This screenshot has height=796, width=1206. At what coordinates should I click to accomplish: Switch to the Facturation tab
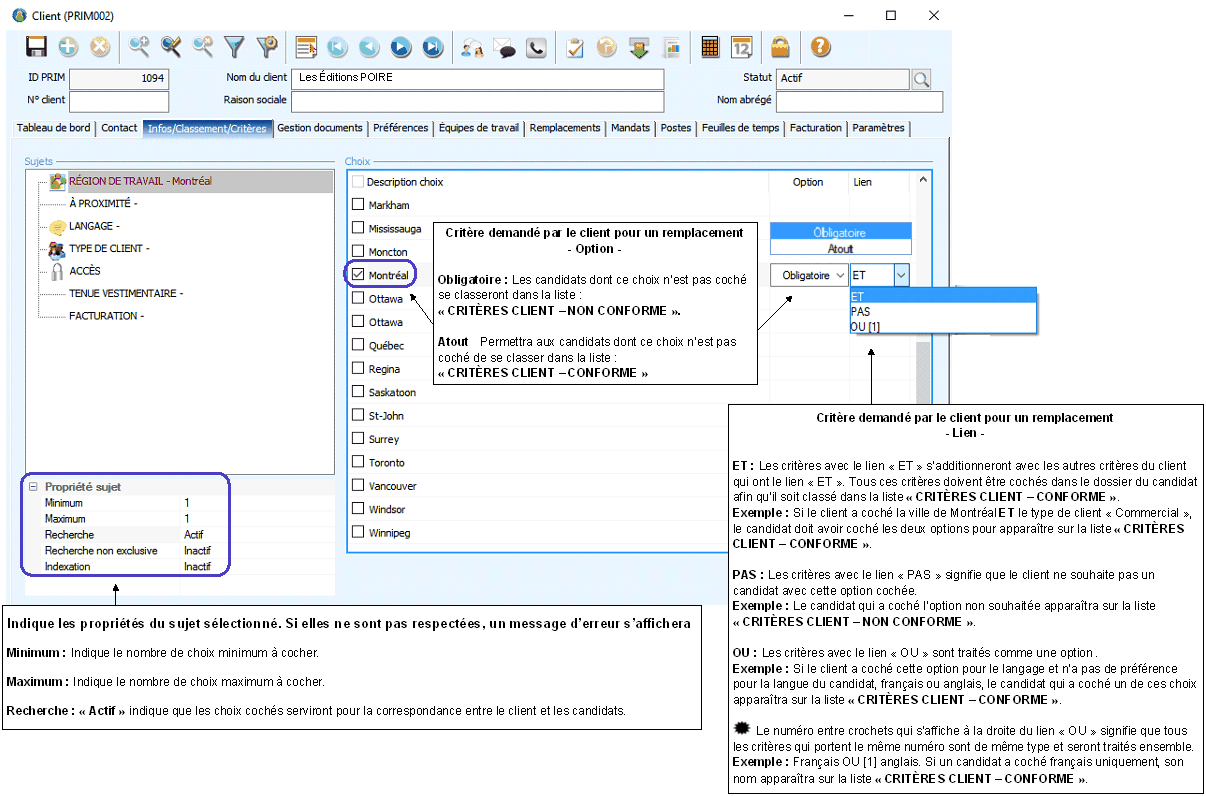tap(816, 128)
